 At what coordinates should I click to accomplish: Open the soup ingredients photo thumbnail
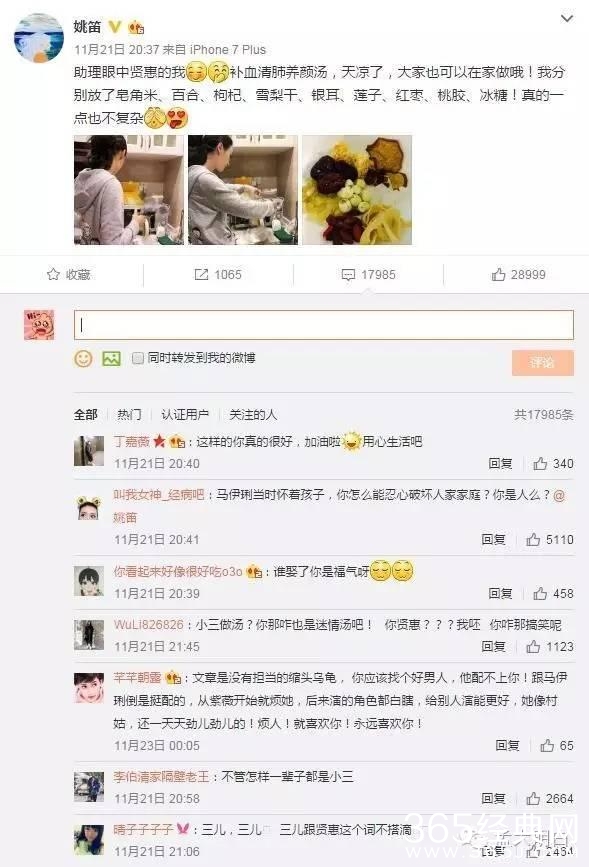click(x=357, y=190)
